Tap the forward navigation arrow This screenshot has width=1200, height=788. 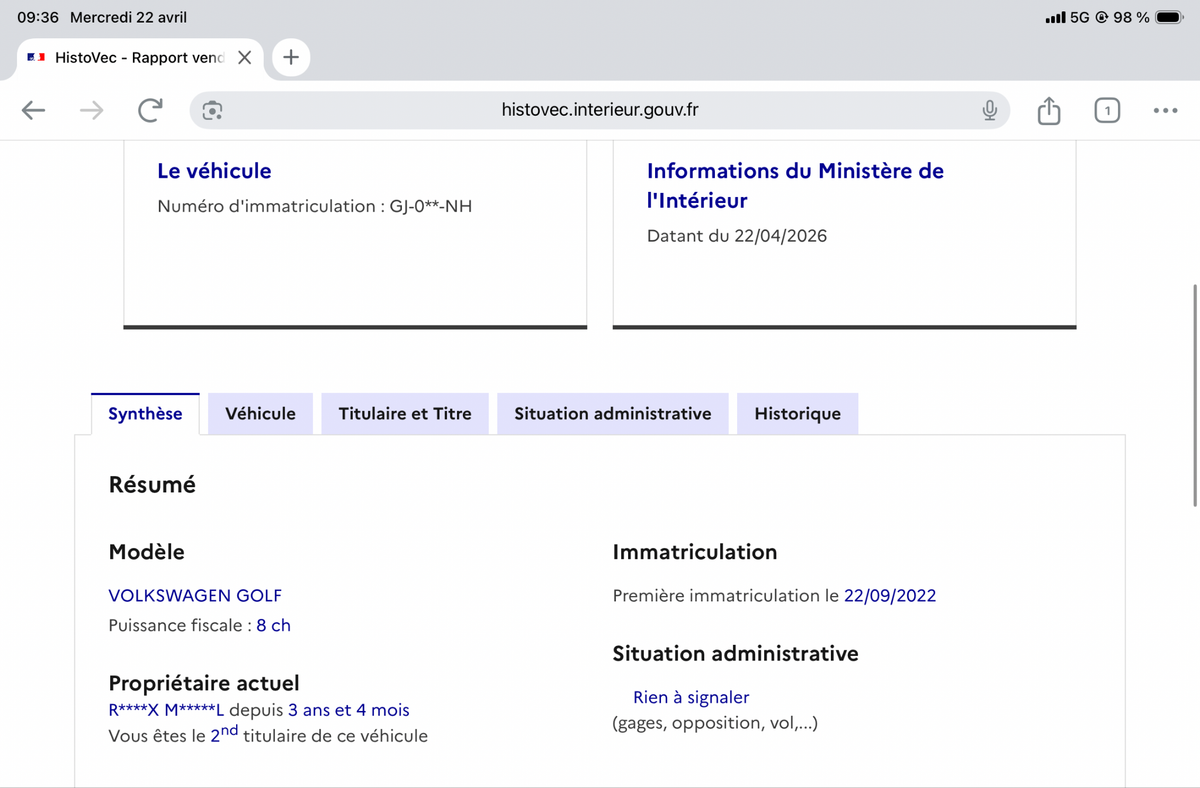coord(92,111)
